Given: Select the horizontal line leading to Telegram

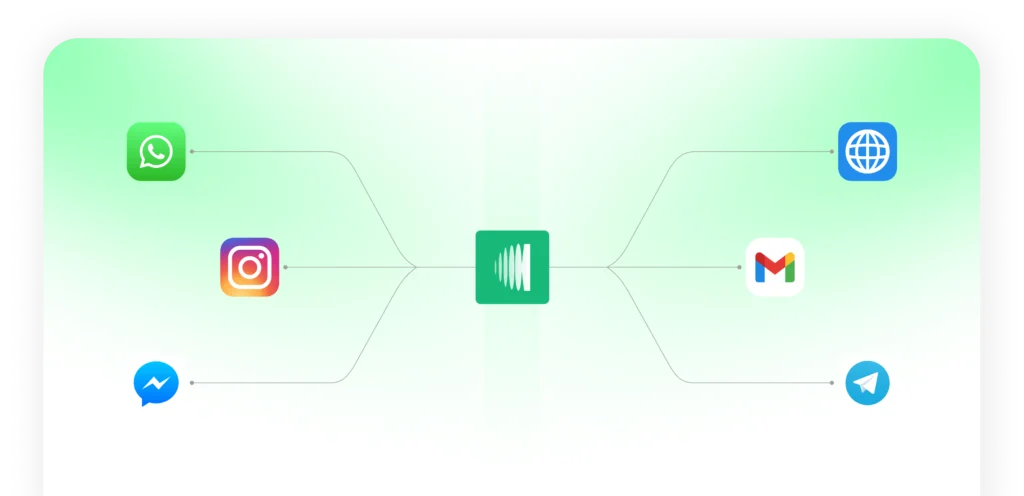Looking at the screenshot, I should click(x=760, y=383).
